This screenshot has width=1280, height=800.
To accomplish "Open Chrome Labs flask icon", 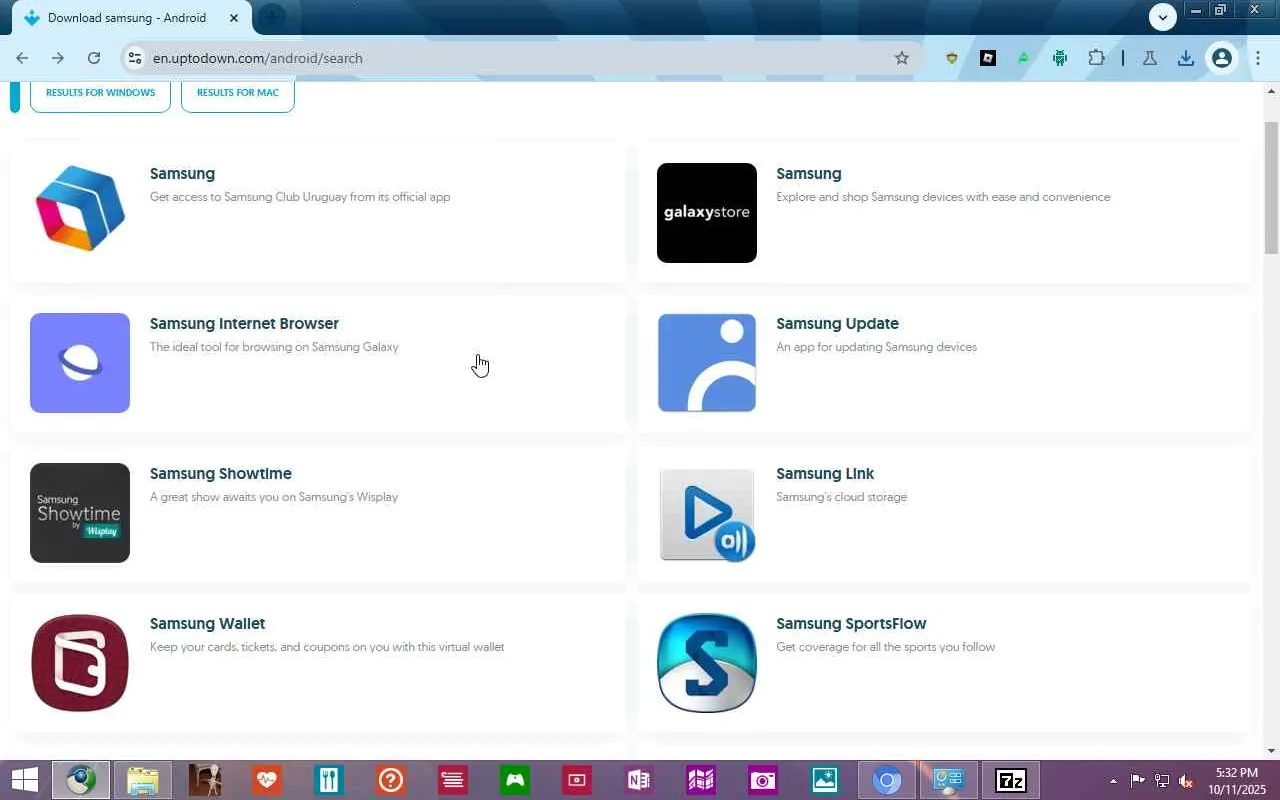I will (x=1150, y=58).
